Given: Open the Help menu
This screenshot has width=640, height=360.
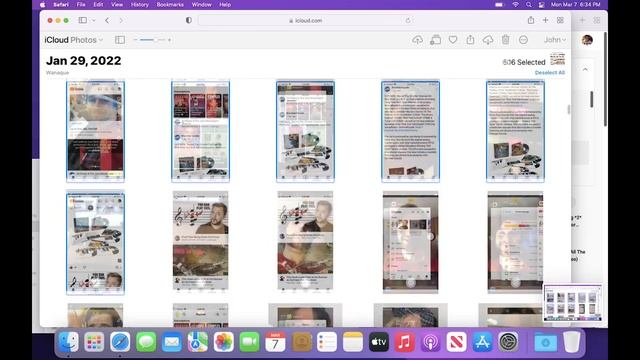Looking at the screenshot, I should (x=225, y=4).
